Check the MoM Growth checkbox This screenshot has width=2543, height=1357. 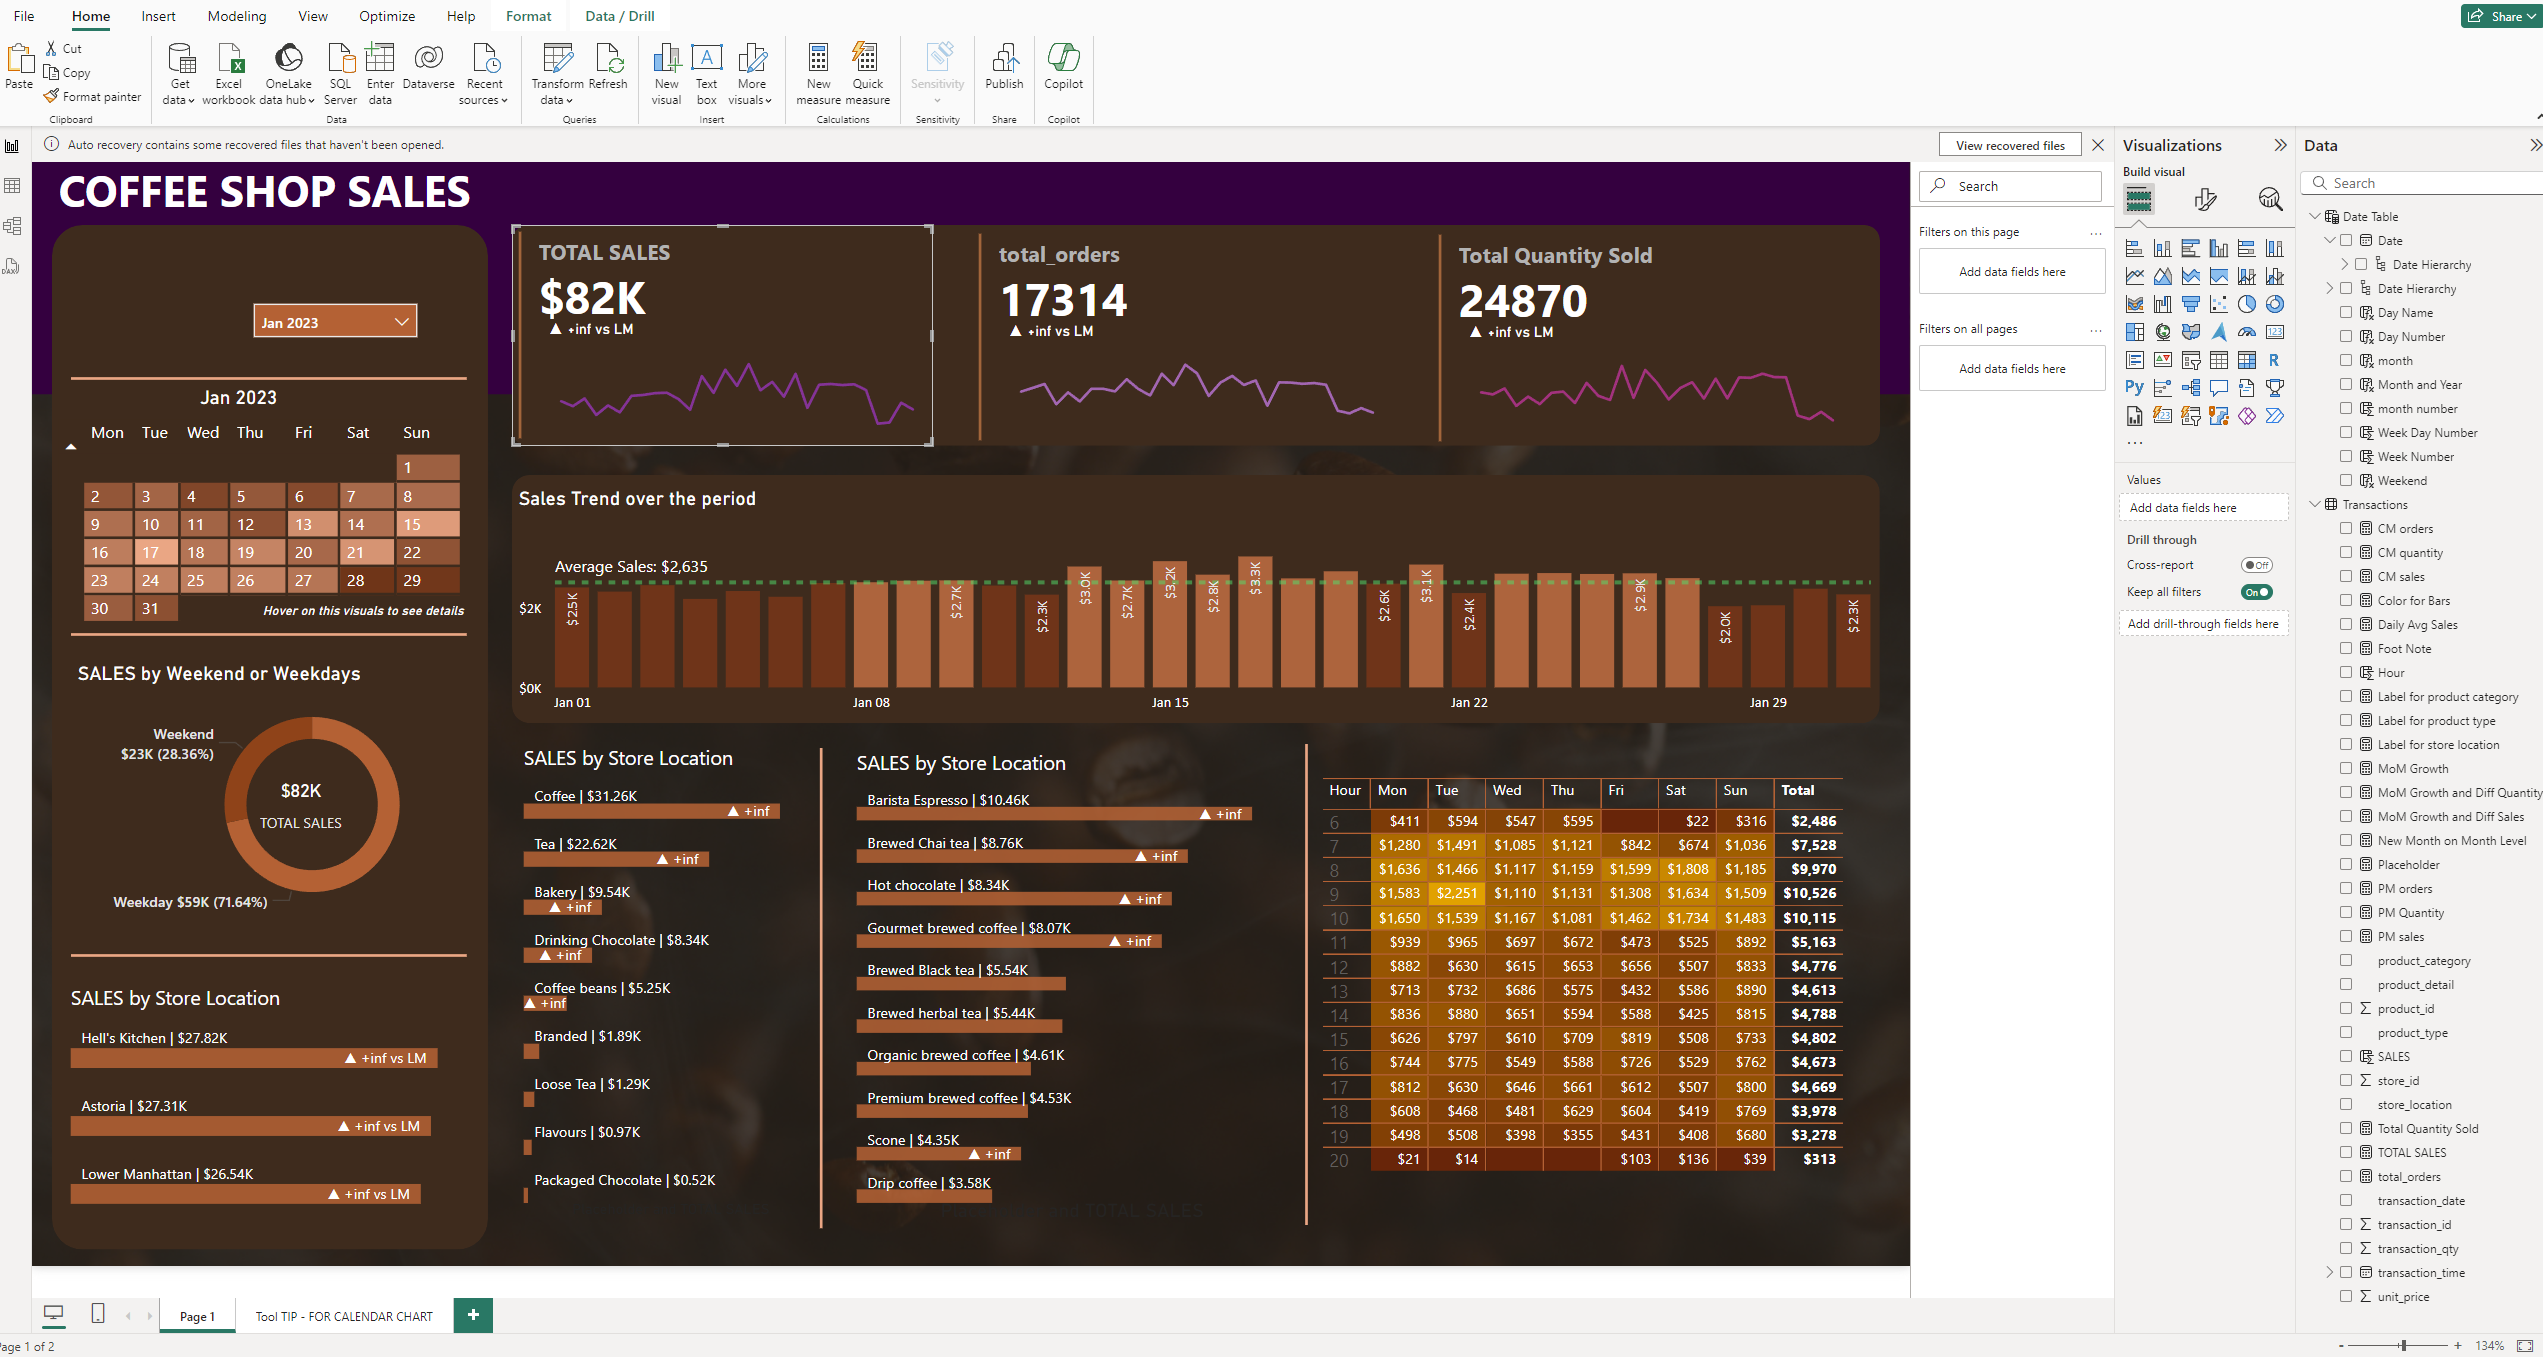[x=2346, y=768]
